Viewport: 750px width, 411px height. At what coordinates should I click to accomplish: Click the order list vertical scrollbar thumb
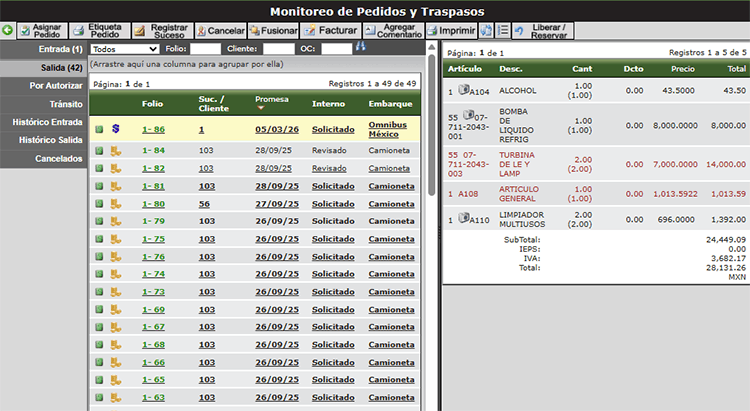431,124
